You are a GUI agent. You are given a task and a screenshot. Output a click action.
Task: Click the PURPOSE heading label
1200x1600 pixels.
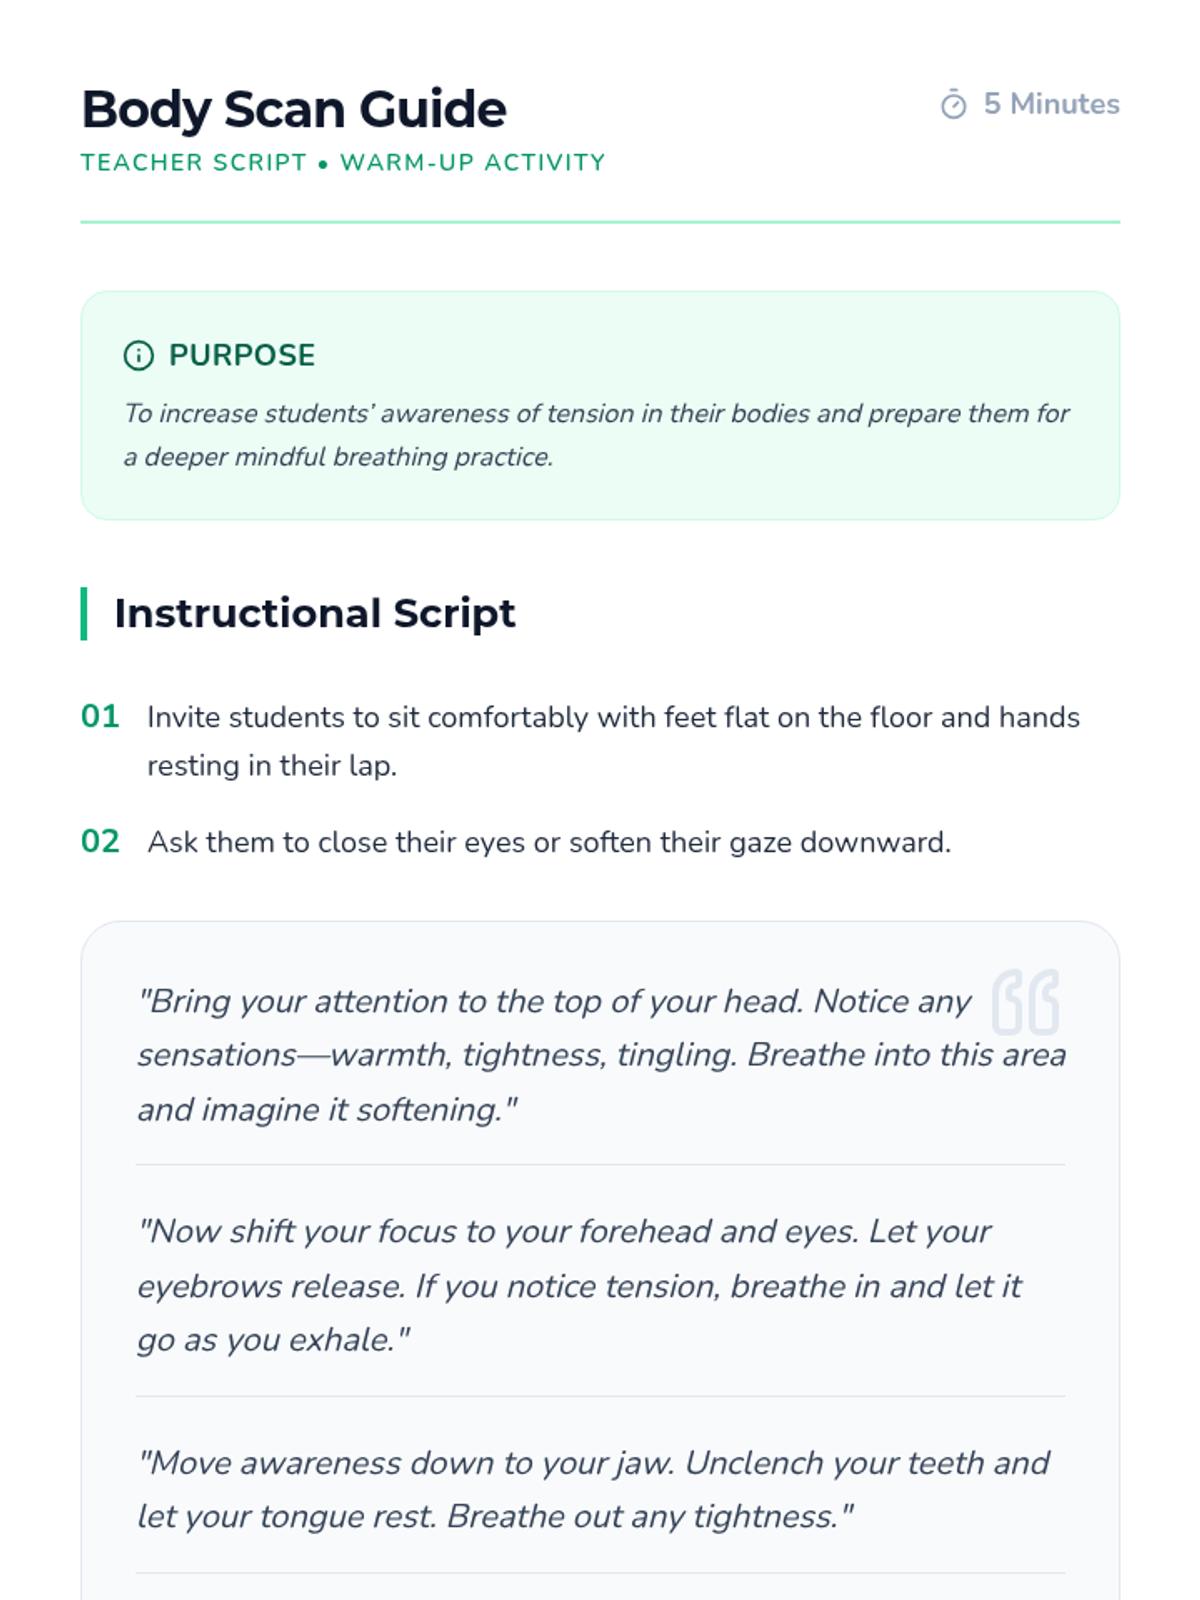coord(242,355)
